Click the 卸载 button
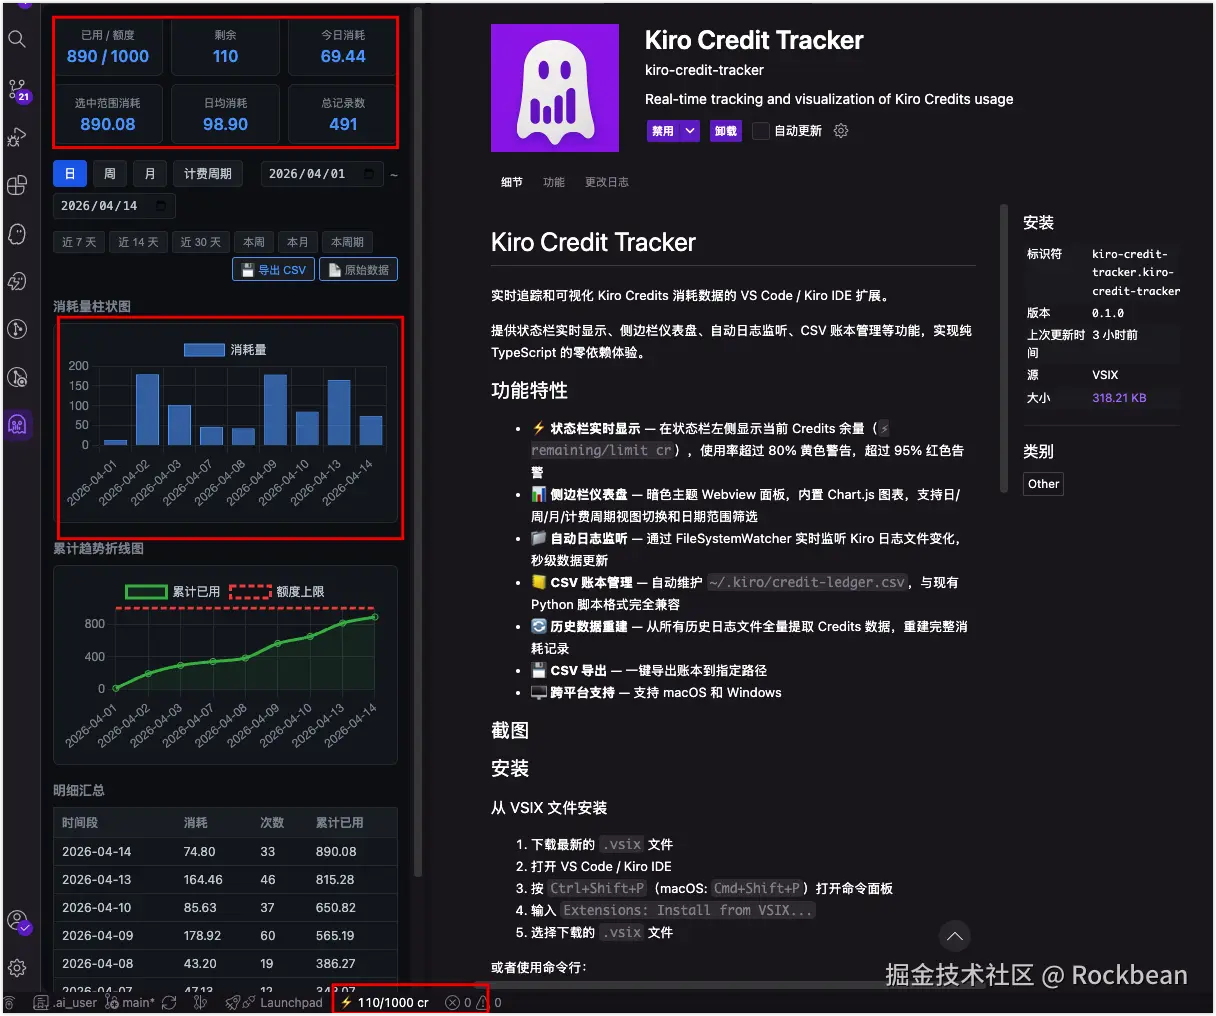Viewport: 1216px width, 1016px height. [726, 131]
